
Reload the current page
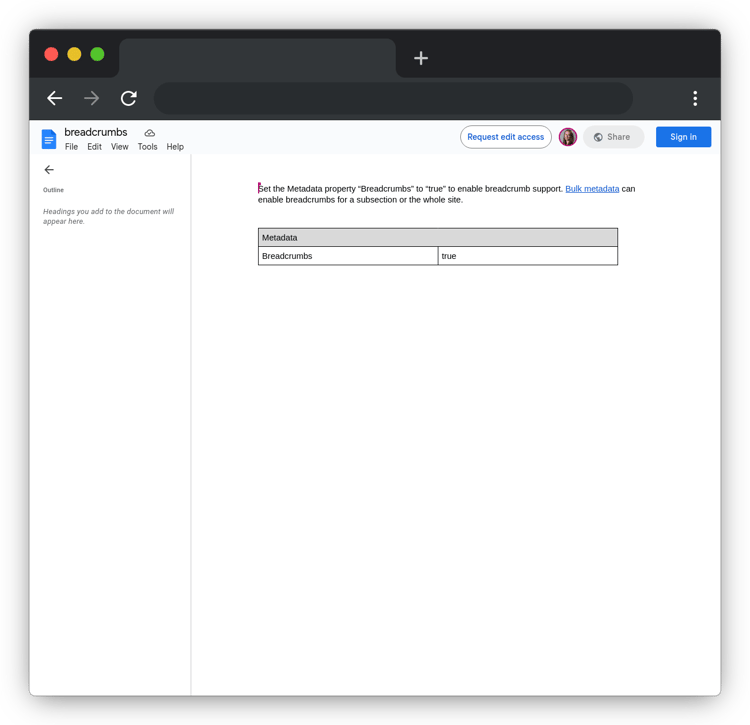click(129, 98)
